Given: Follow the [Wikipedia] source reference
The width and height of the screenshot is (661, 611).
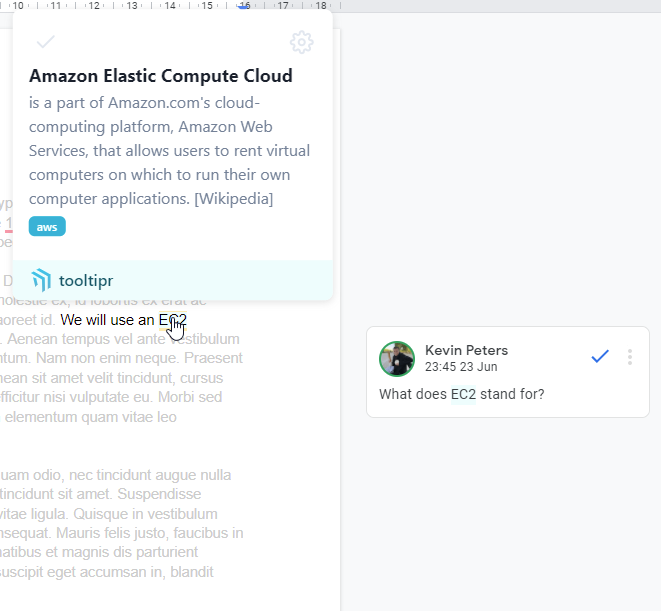Looking at the screenshot, I should (233, 199).
